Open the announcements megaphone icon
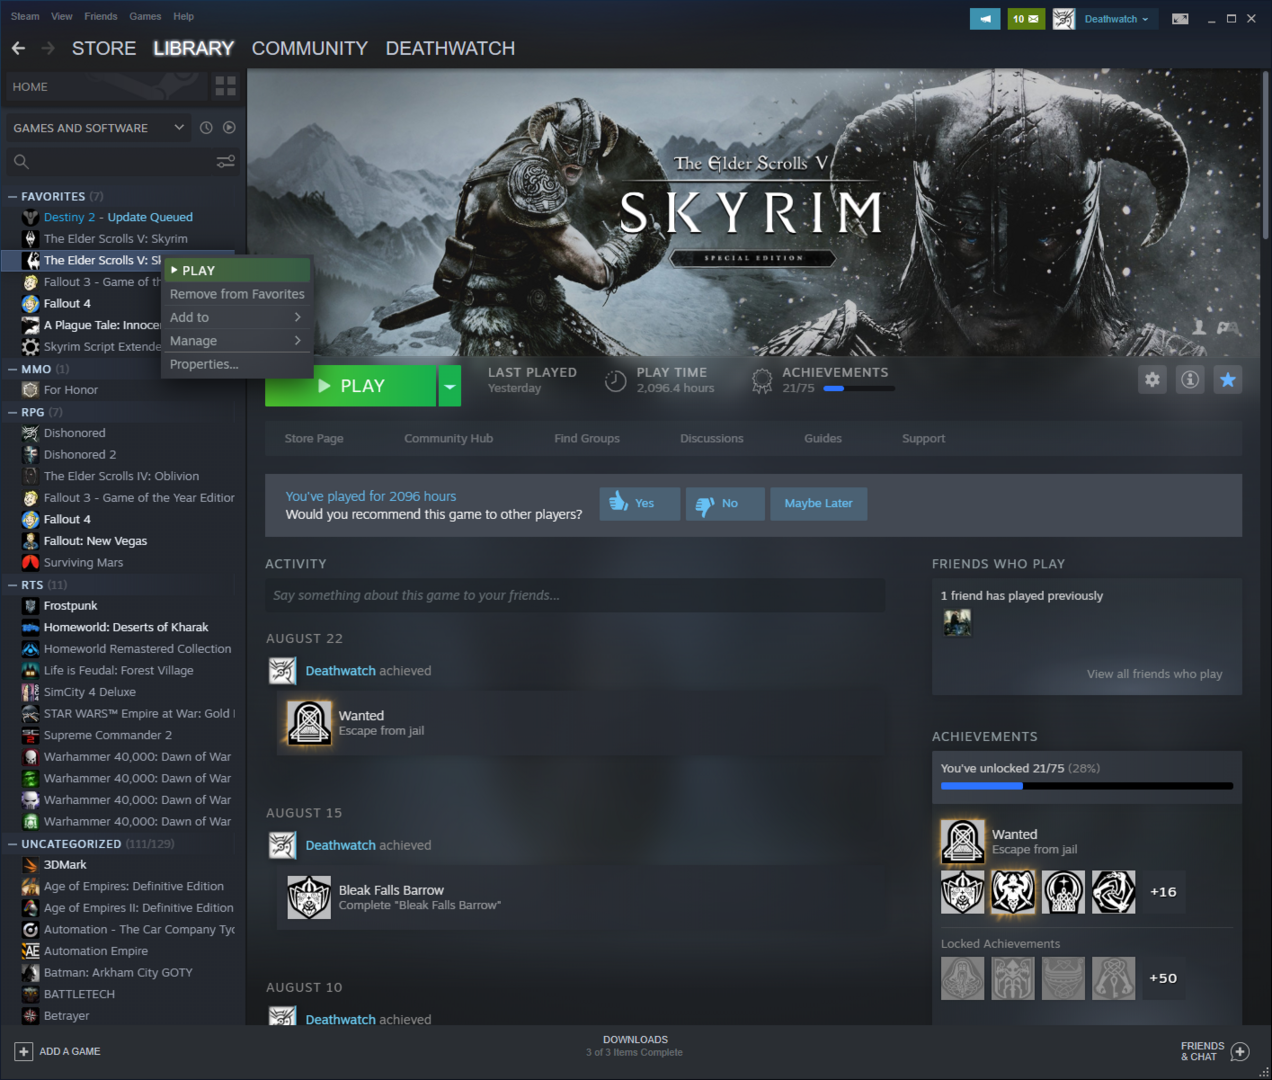The image size is (1272, 1080). [x=985, y=19]
